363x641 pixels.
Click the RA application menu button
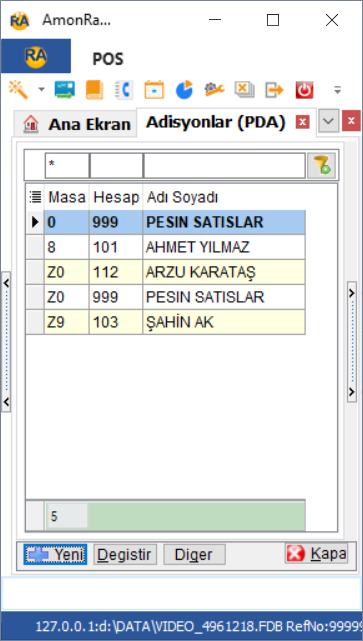[36, 56]
